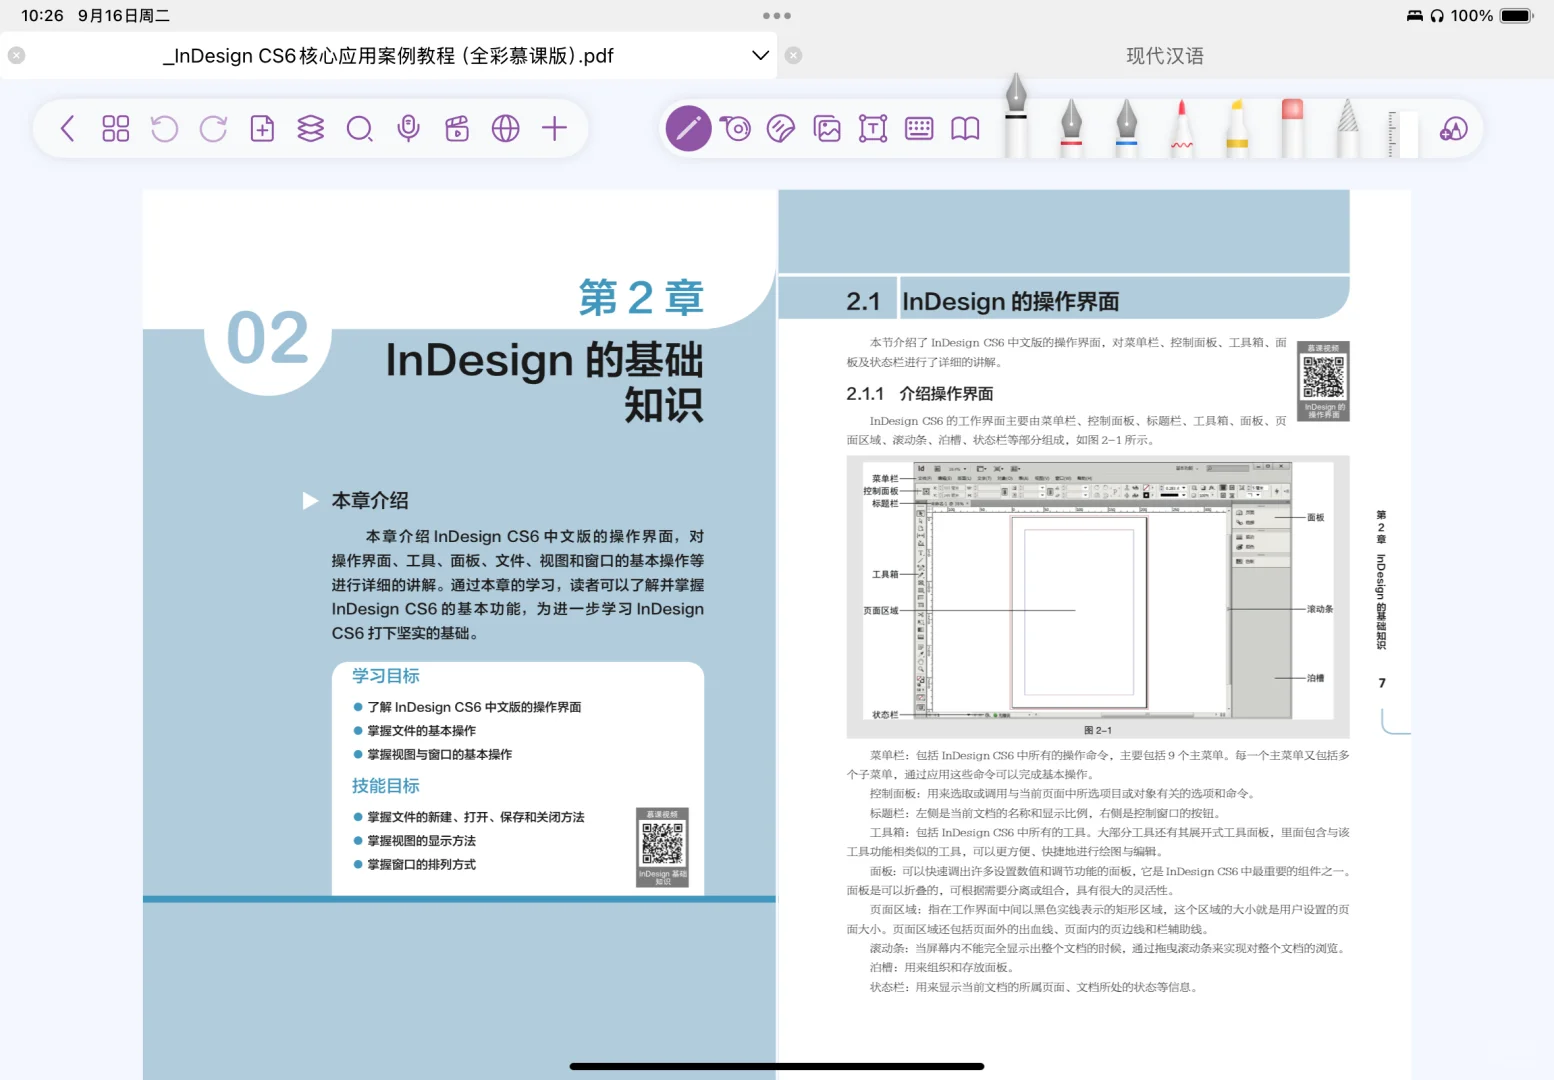This screenshot has width=1554, height=1080.
Task: Tap figure 2-1 interface screenshot
Action: [x=1098, y=590]
